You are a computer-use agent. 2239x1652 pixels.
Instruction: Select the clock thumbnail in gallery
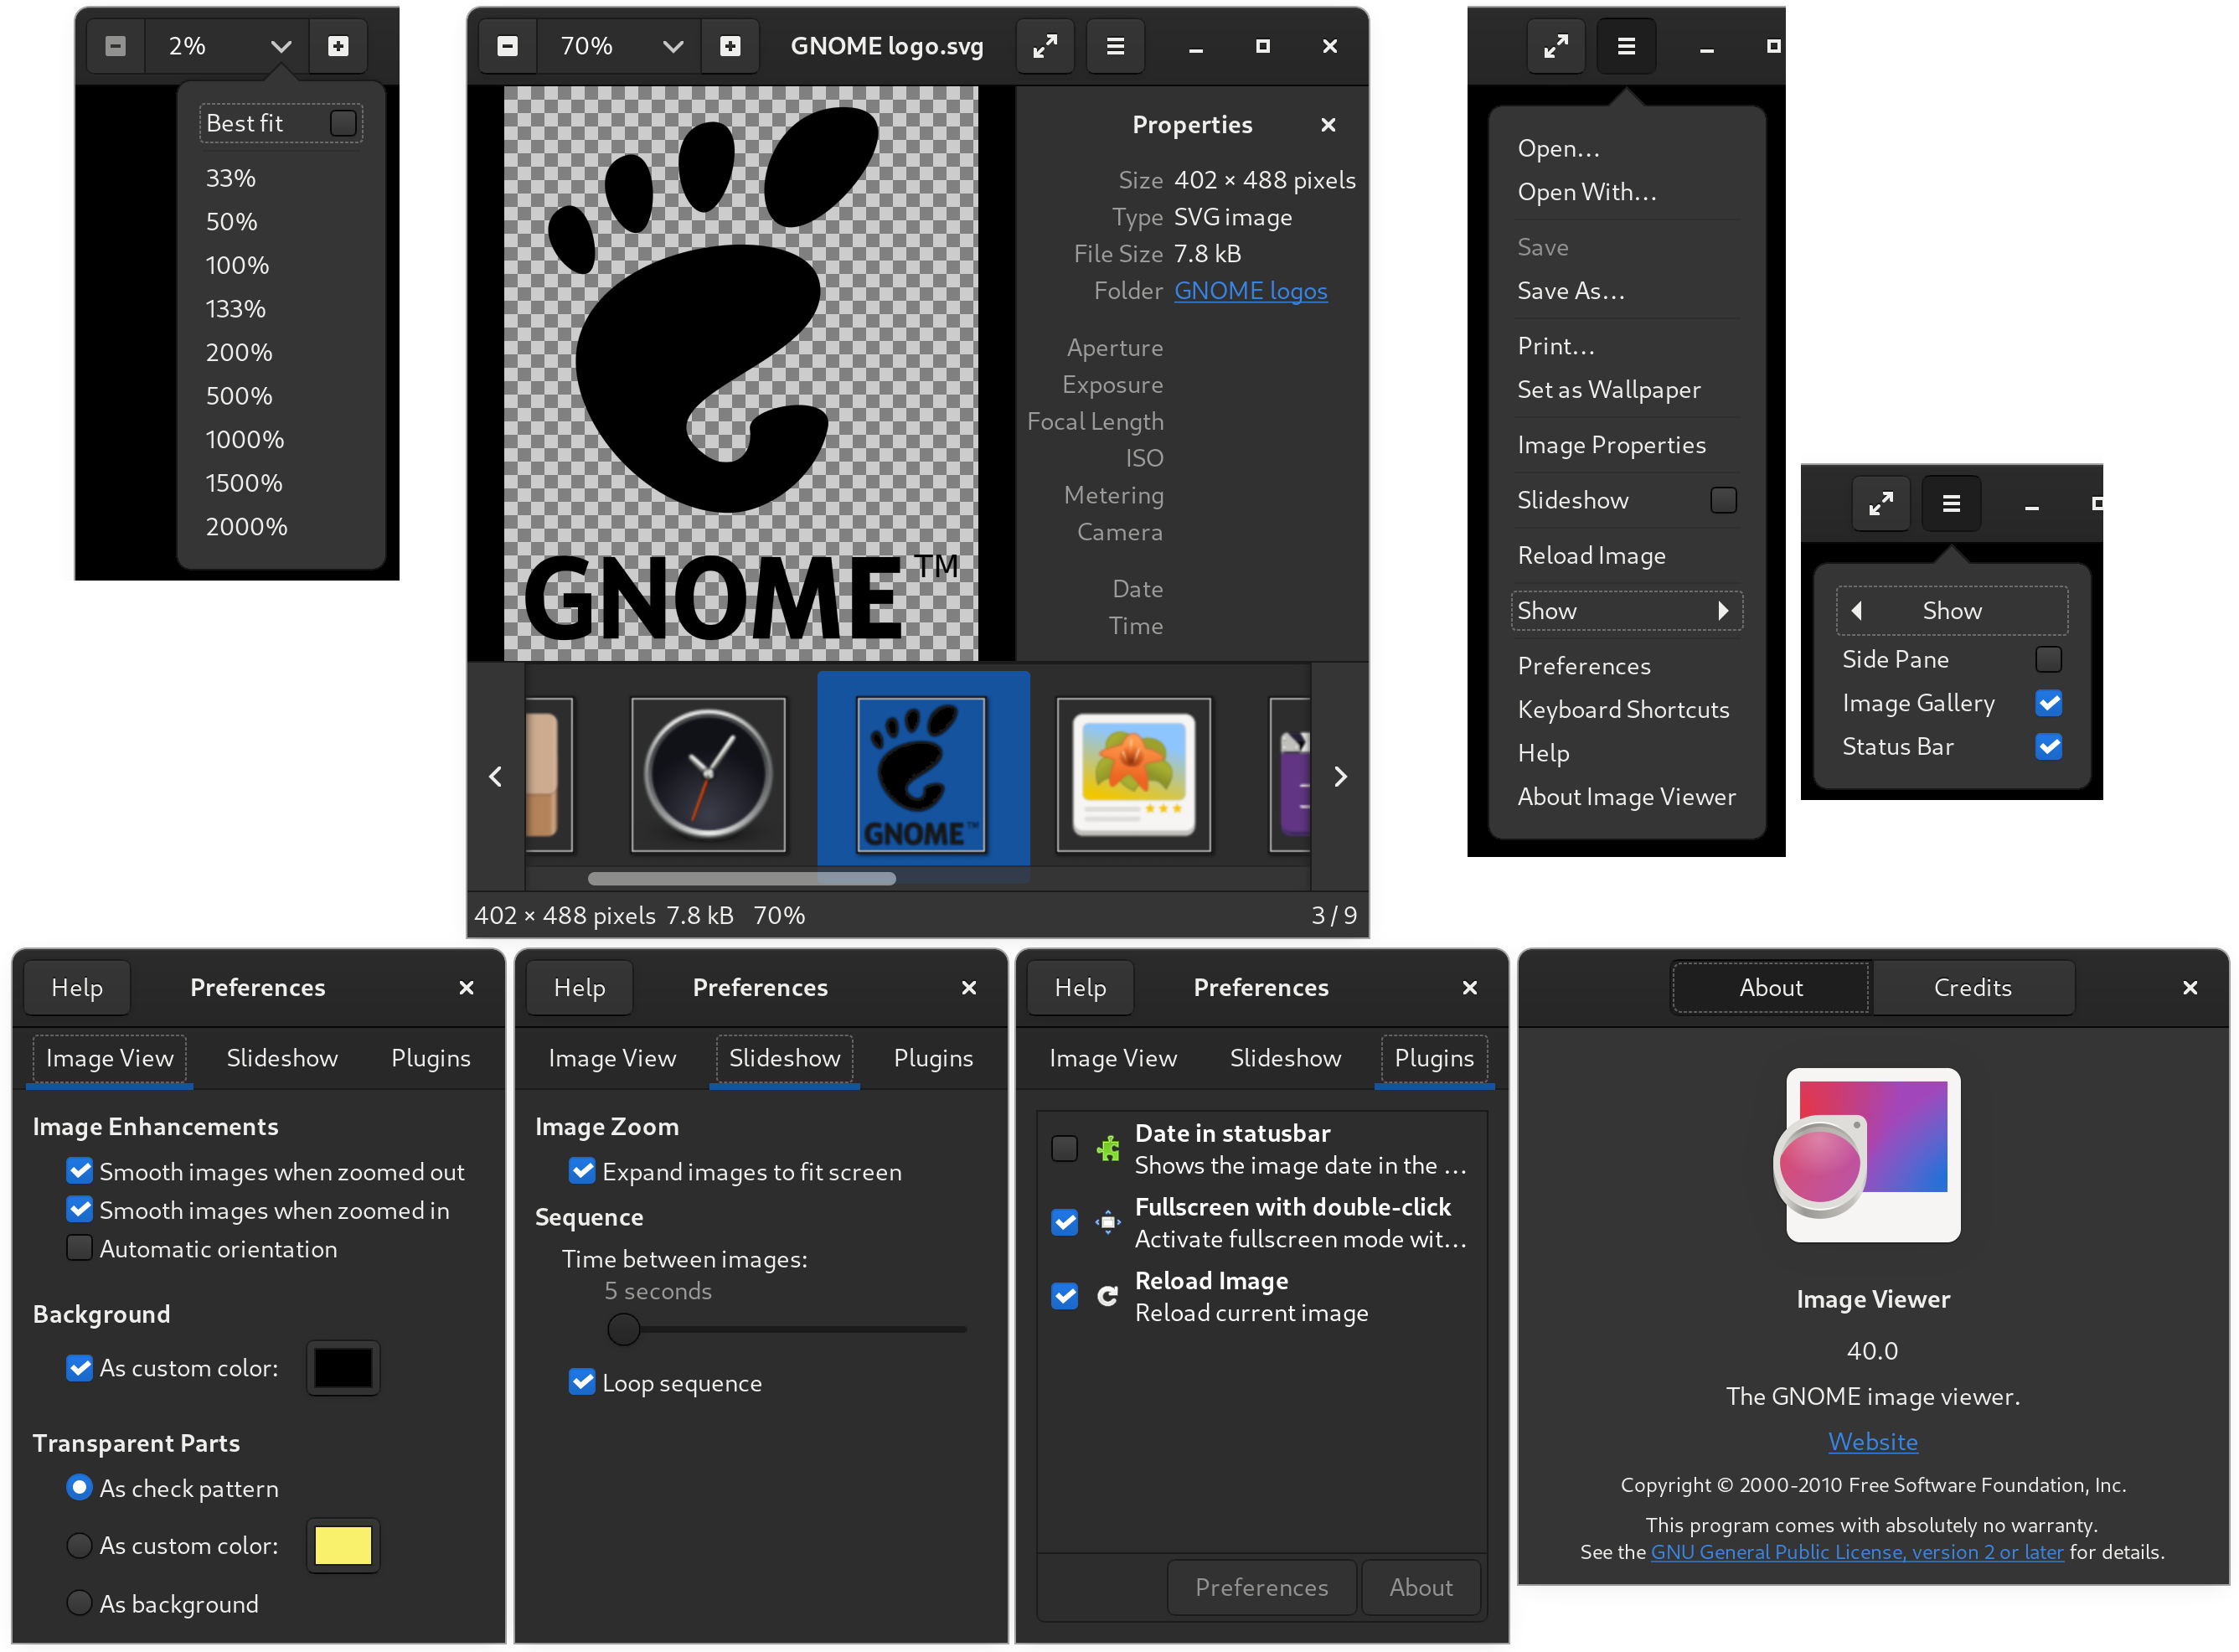708,775
